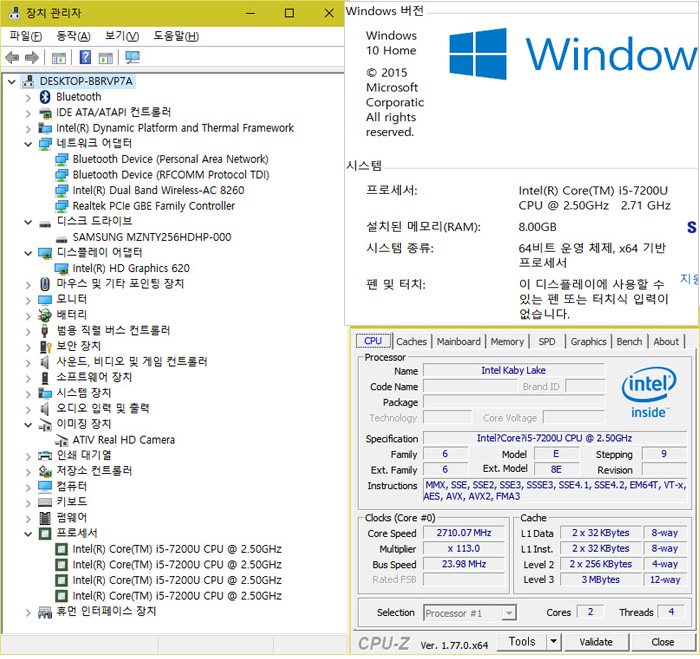Click the Help question mark toolbar icon
700x659 pixels.
click(x=86, y=57)
